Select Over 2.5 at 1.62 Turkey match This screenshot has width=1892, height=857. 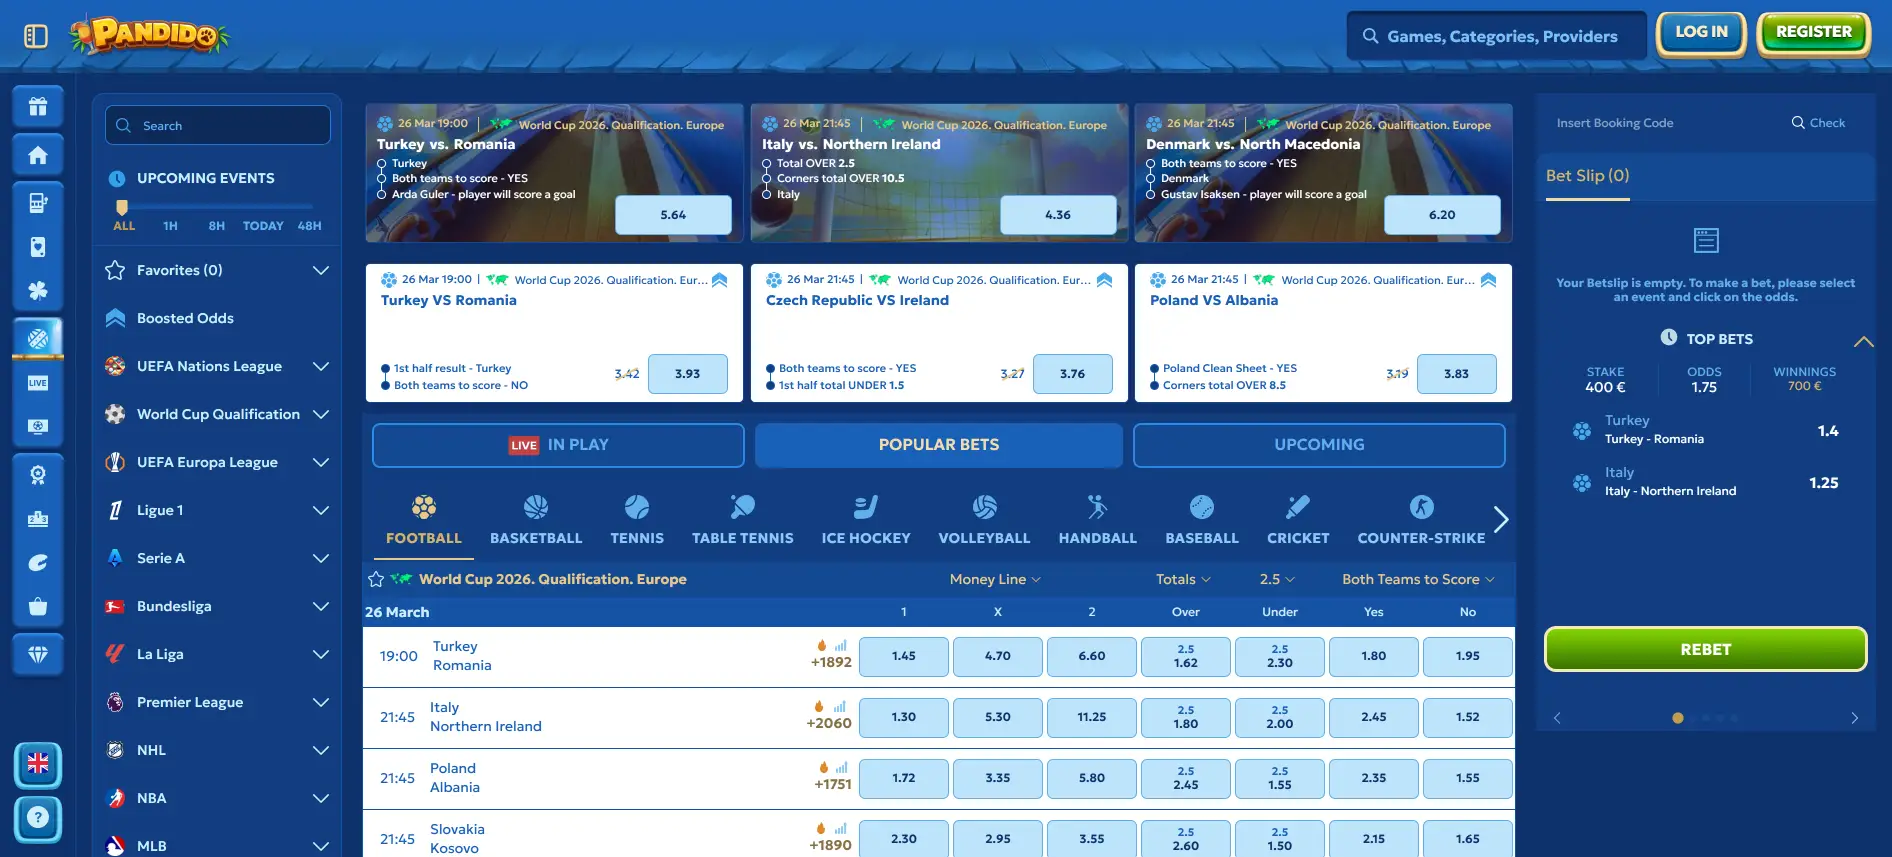[x=1186, y=656]
